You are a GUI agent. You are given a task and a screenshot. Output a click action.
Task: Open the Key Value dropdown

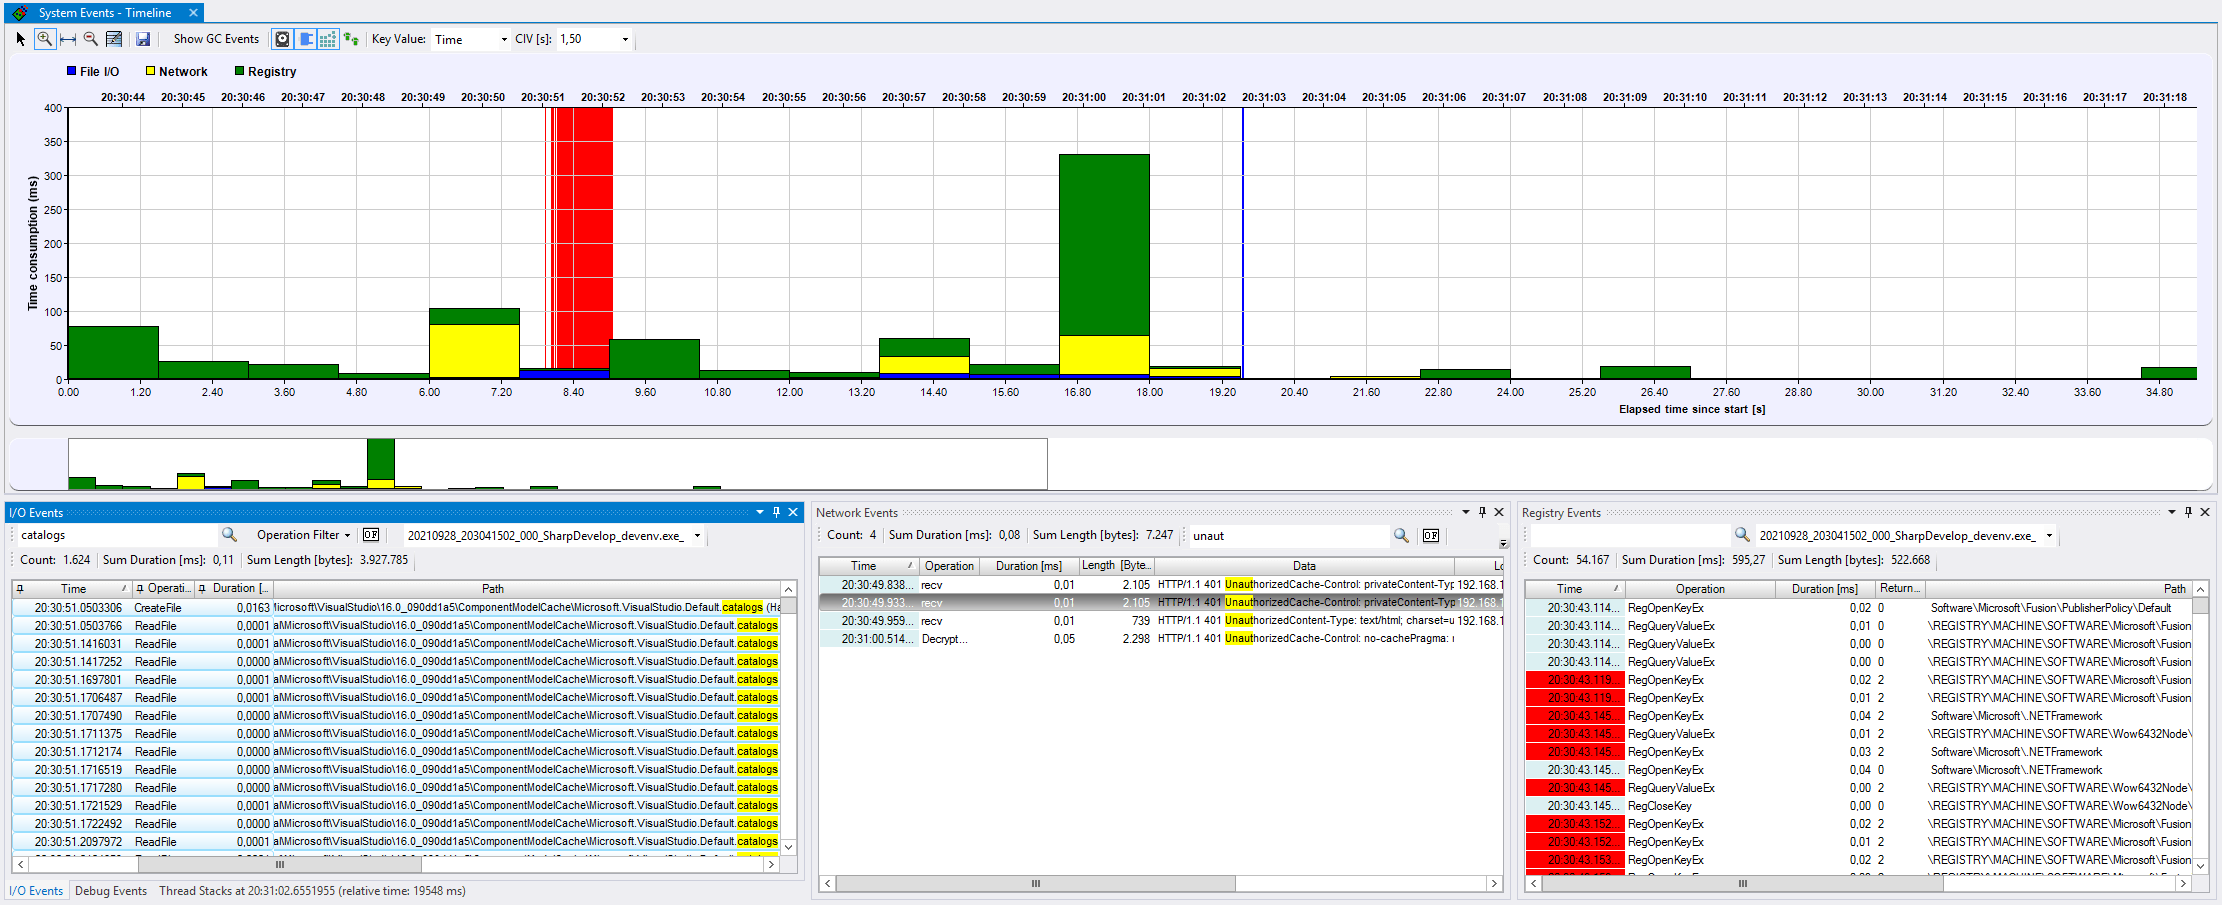click(502, 39)
